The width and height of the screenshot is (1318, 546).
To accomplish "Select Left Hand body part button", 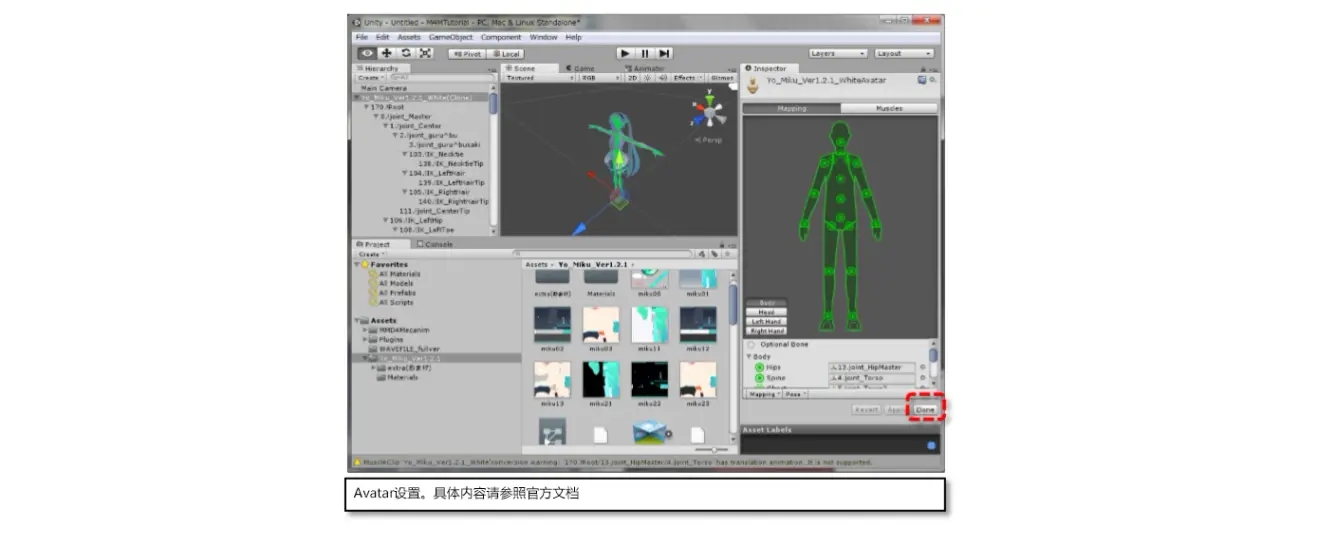I will pos(767,321).
